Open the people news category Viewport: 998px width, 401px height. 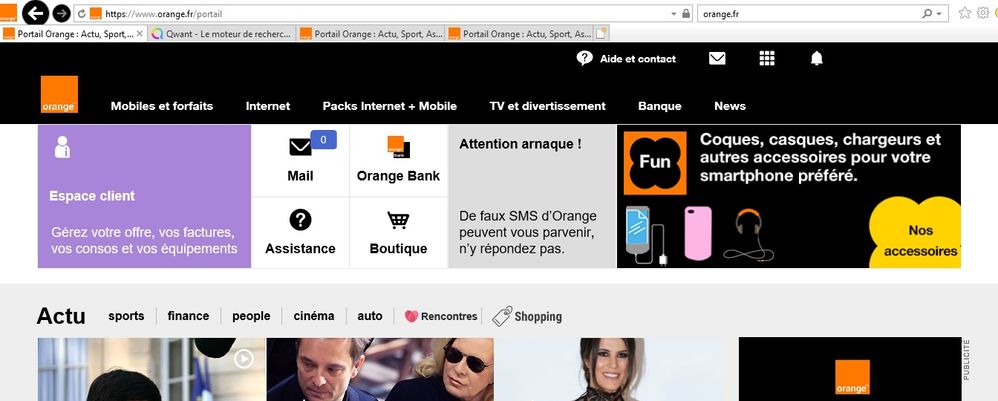click(251, 316)
